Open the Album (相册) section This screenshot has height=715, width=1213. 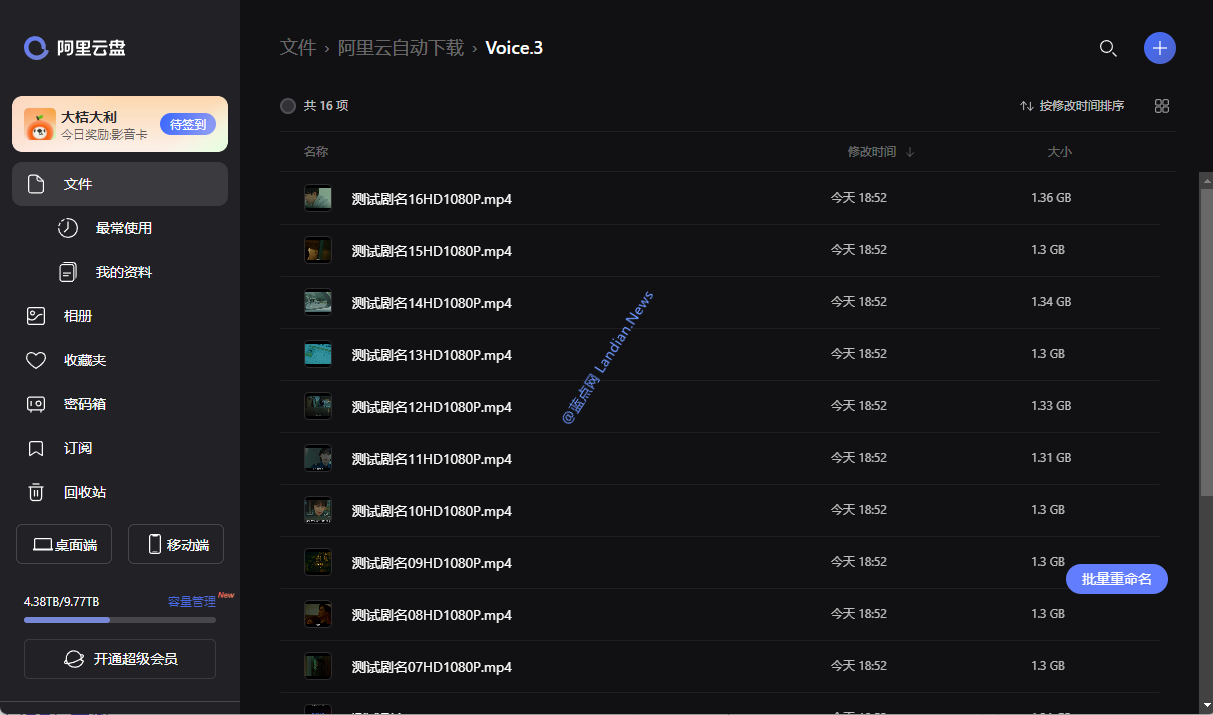(78, 316)
